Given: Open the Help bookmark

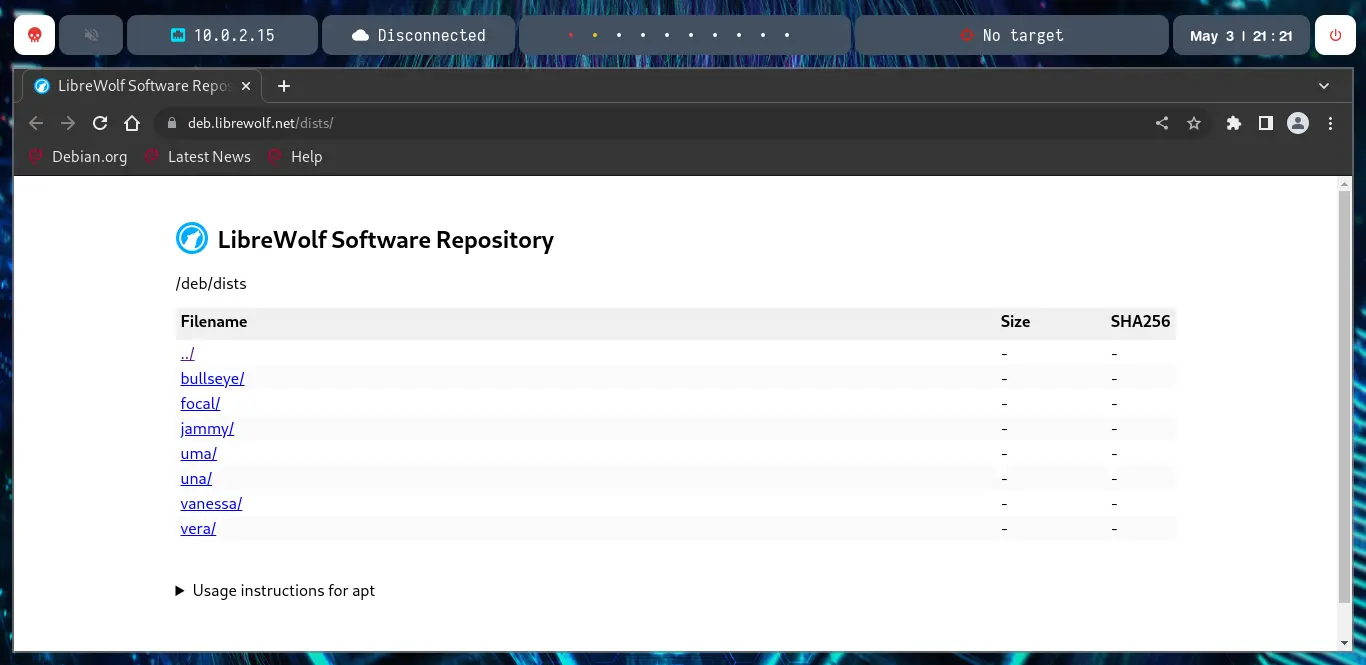Looking at the screenshot, I should coord(295,156).
